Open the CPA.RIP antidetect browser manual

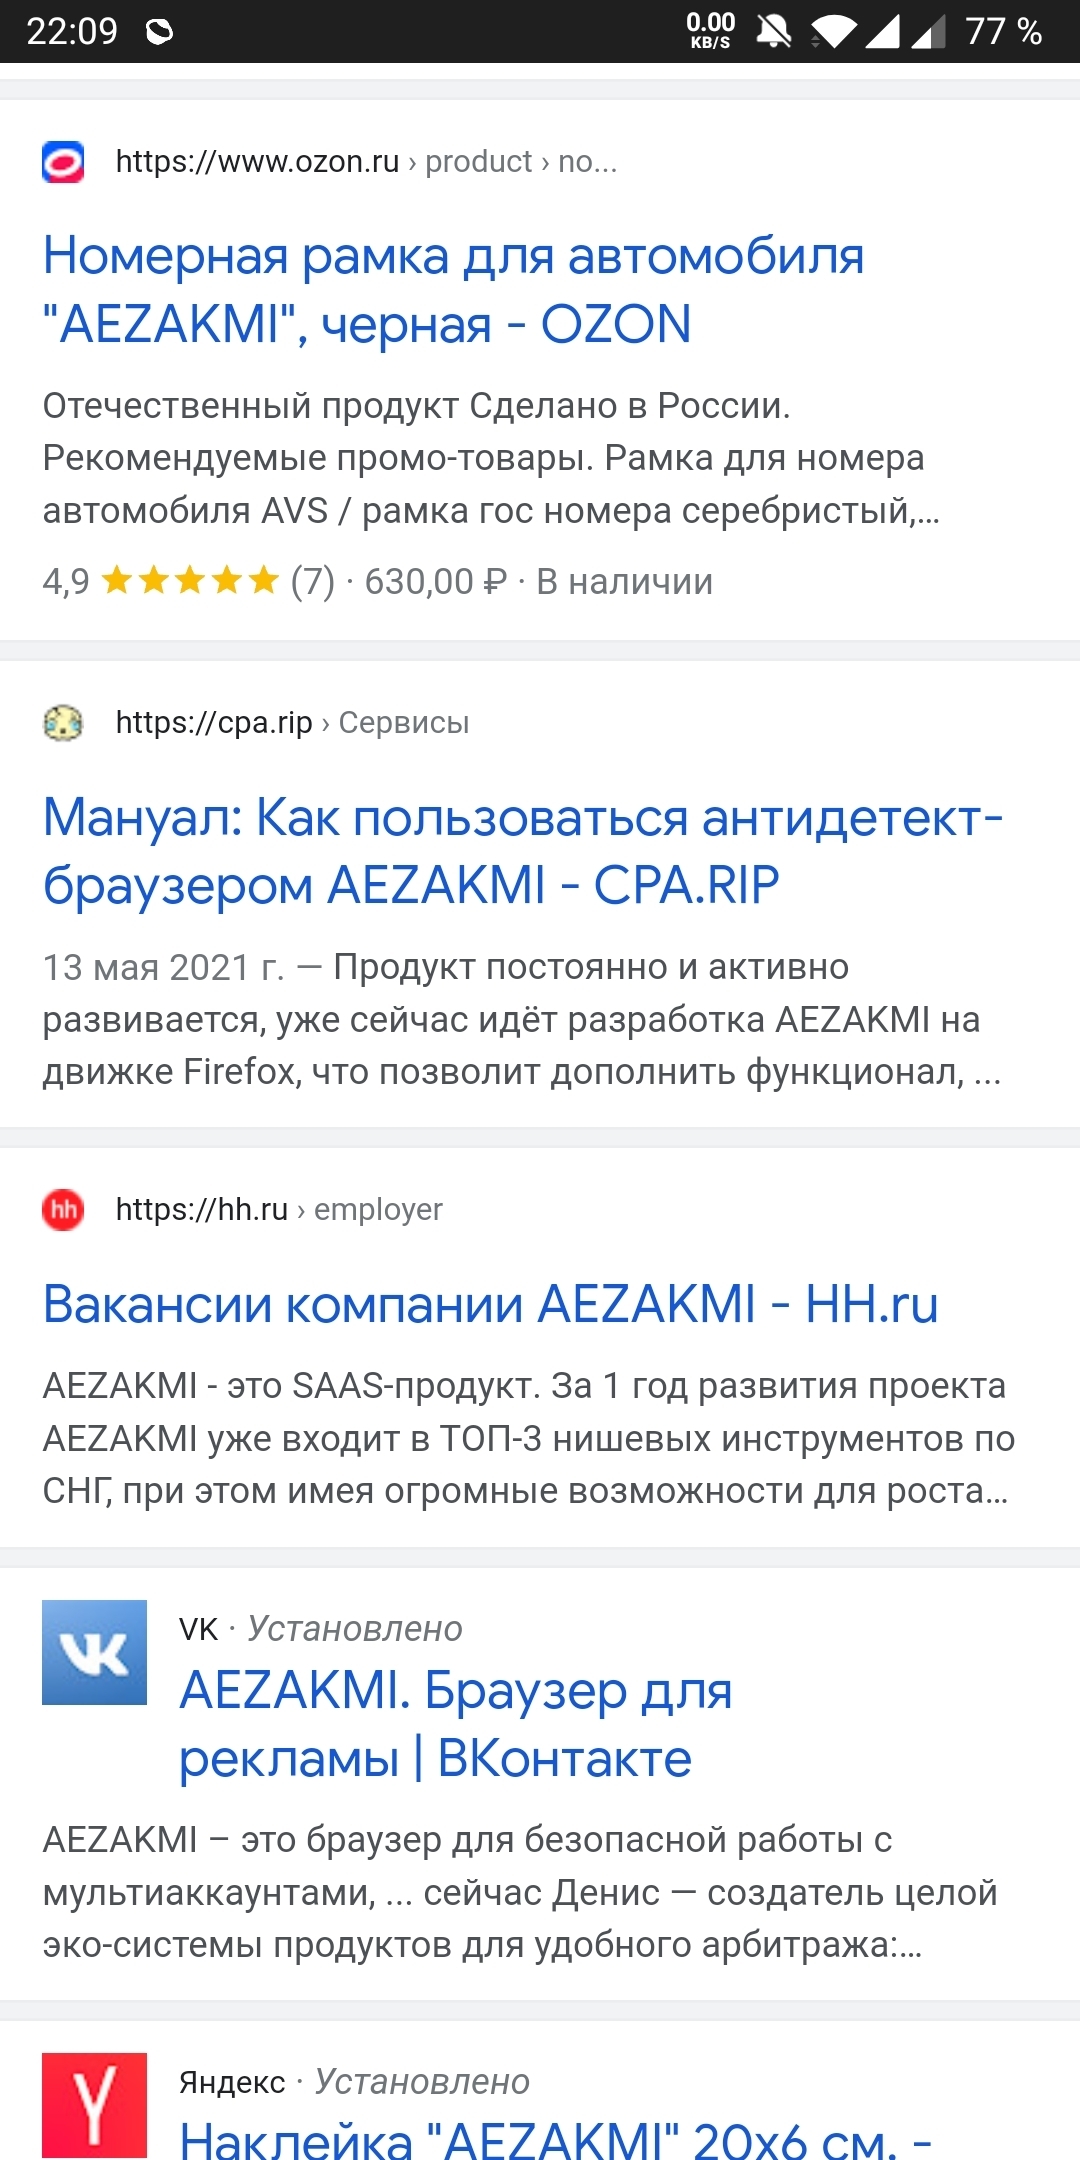click(522, 851)
